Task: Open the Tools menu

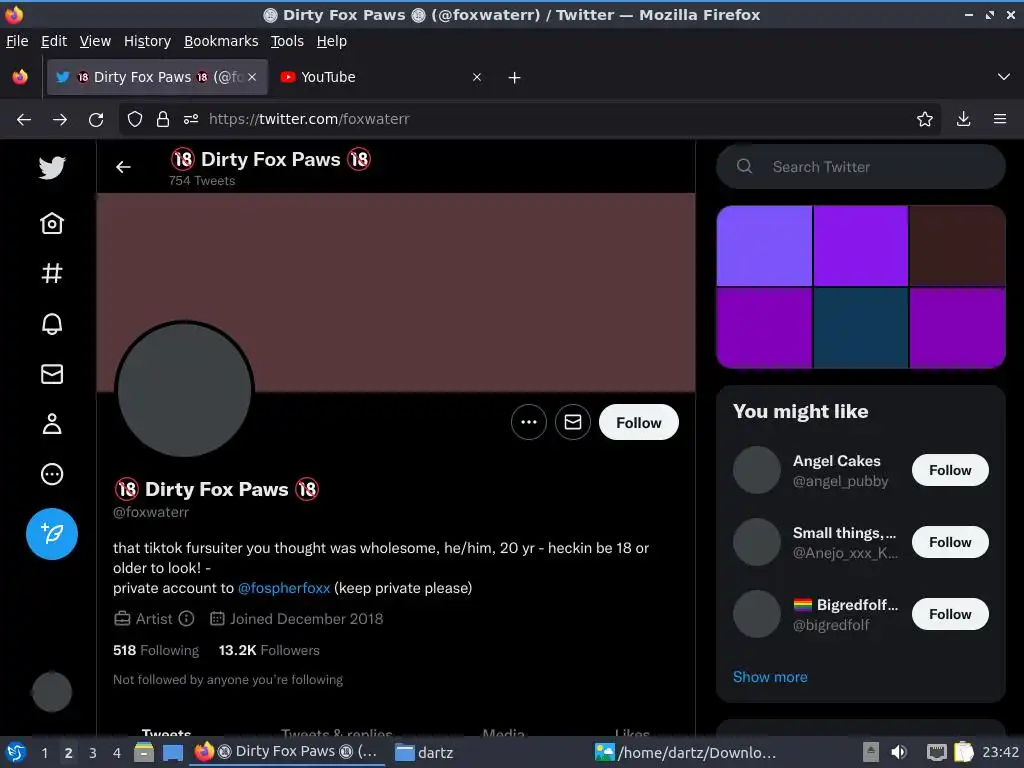Action: coord(287,41)
